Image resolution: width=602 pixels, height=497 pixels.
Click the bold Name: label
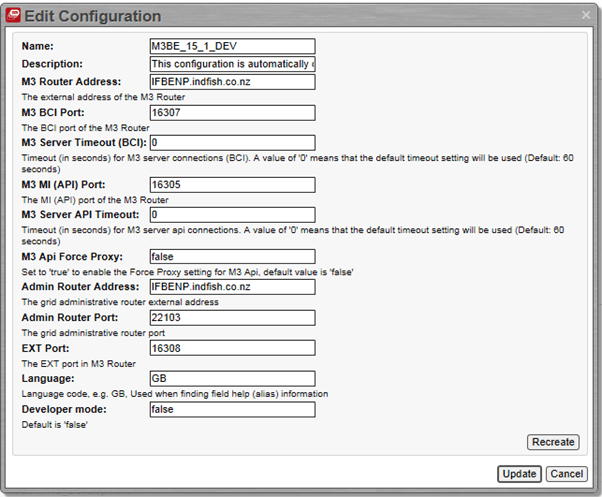click(x=39, y=46)
